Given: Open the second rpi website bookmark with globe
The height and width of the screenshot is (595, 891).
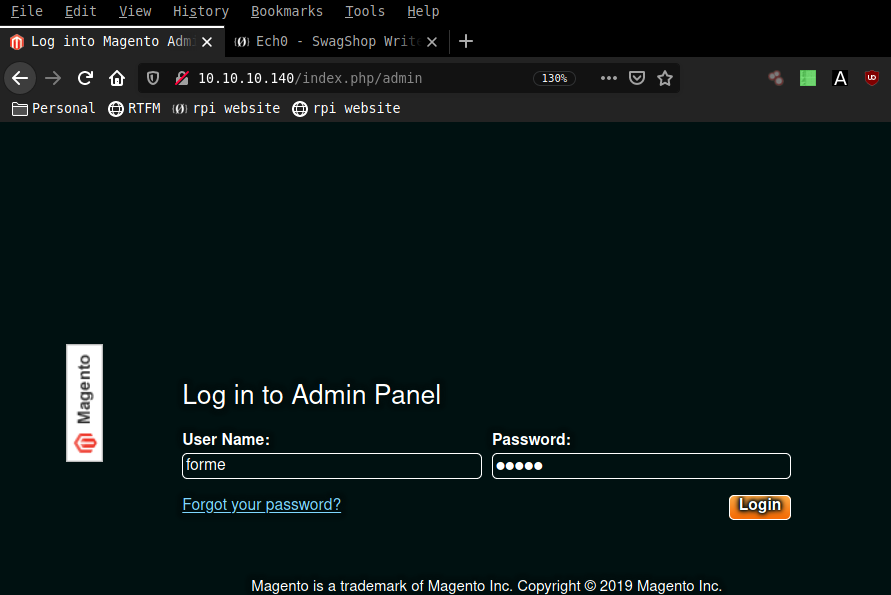Looking at the screenshot, I should click(x=347, y=109).
